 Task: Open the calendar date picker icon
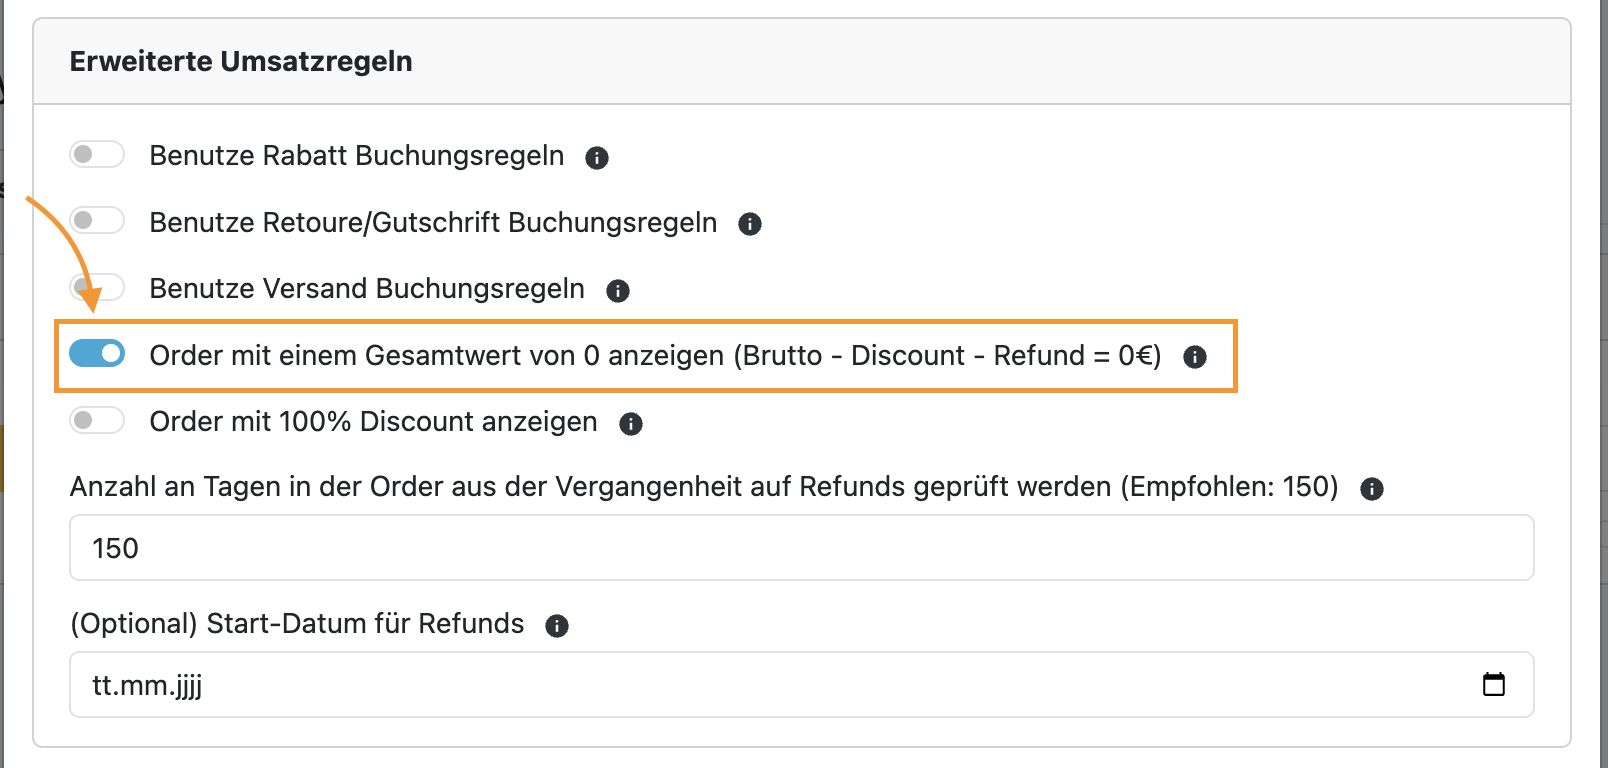[x=1494, y=685]
